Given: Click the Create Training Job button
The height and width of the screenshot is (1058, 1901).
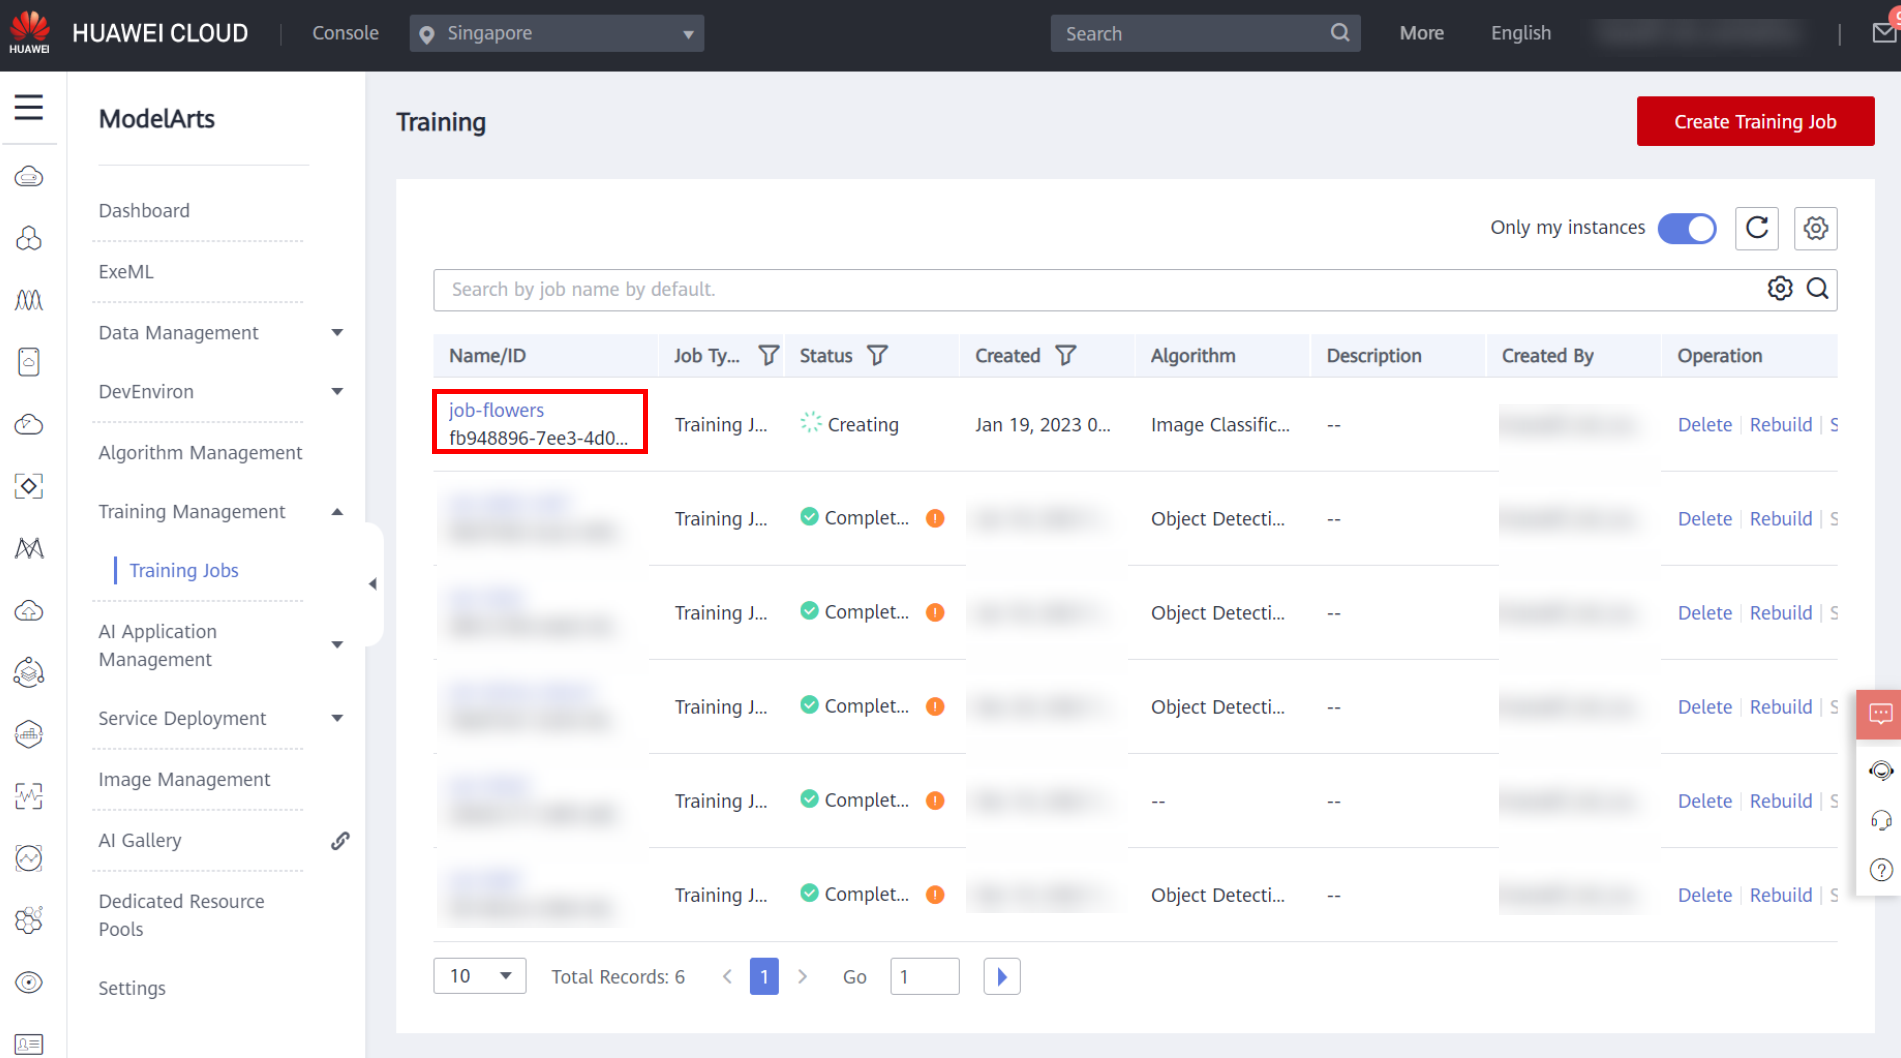Looking at the screenshot, I should click(1754, 122).
